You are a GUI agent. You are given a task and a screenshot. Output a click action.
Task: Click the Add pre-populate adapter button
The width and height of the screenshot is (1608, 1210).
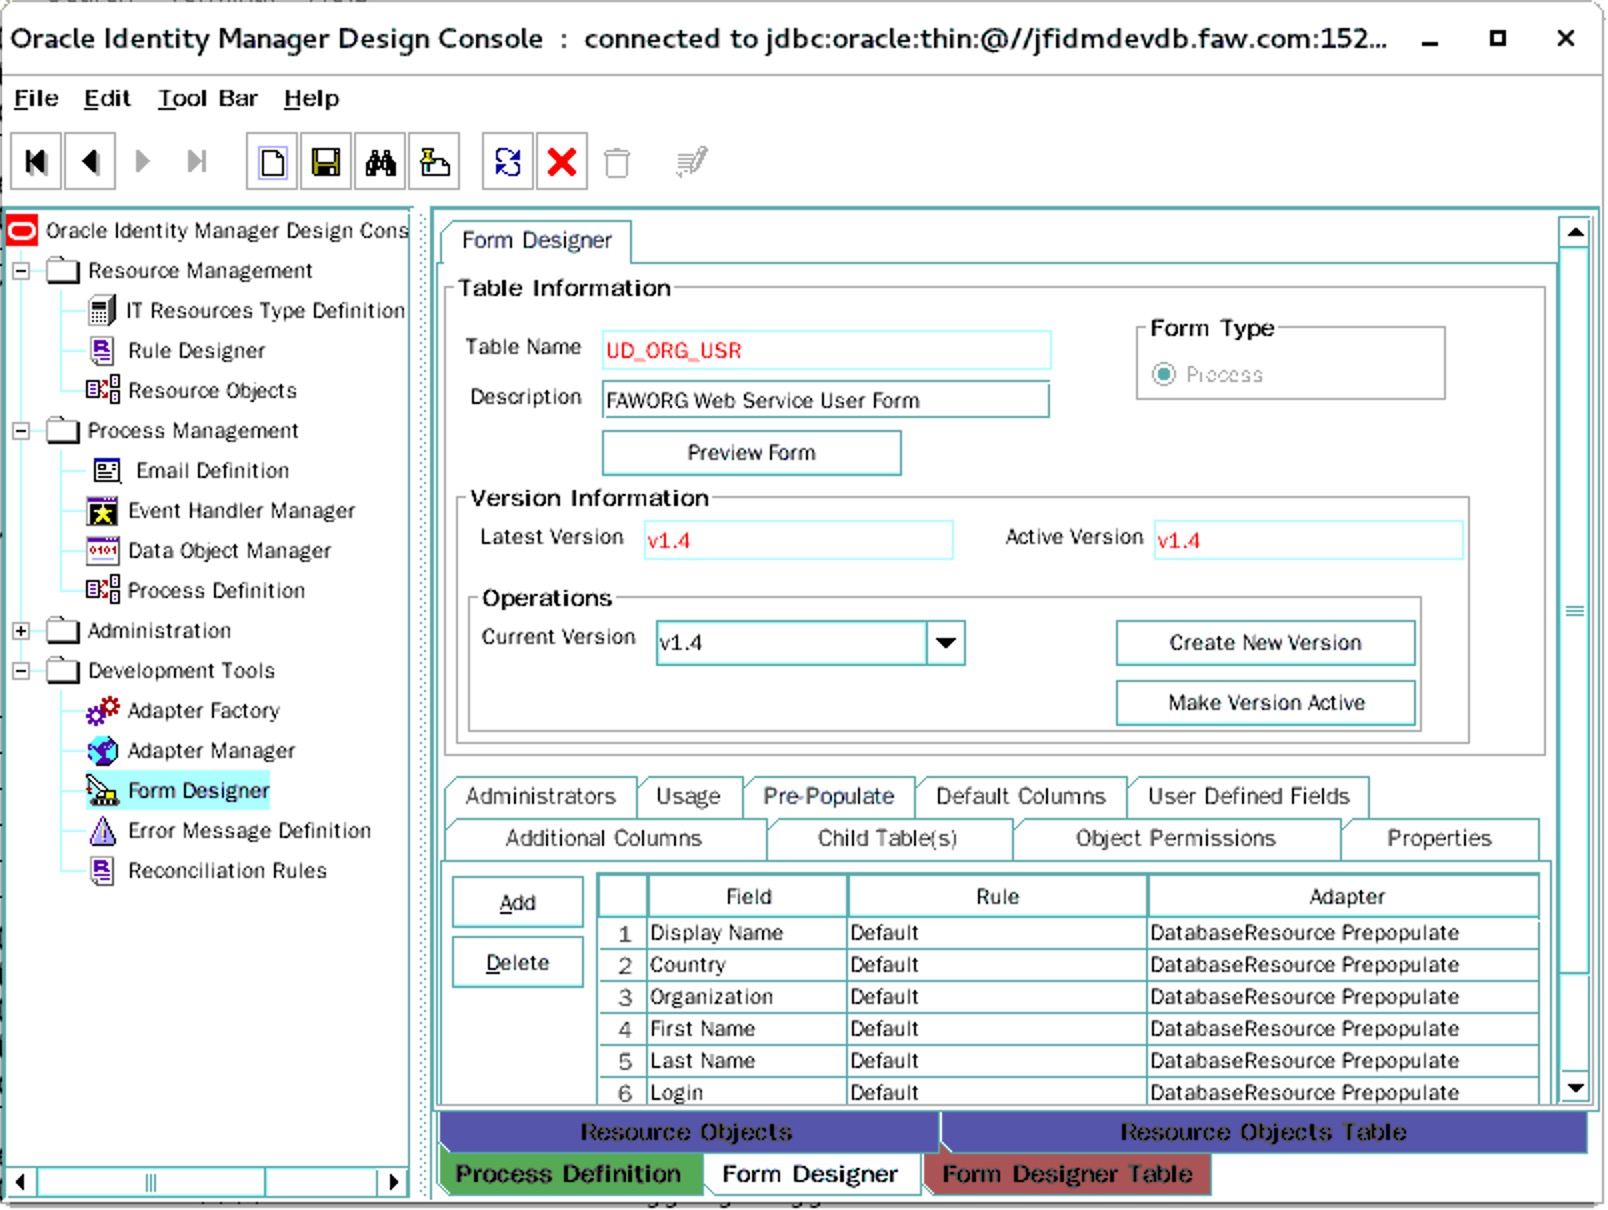pyautogui.click(x=518, y=903)
